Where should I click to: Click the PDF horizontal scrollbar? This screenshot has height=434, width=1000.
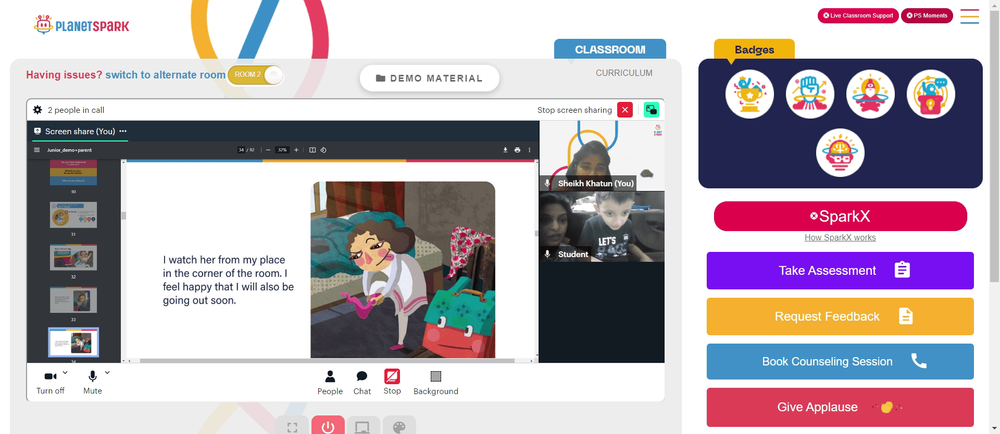(x=327, y=361)
